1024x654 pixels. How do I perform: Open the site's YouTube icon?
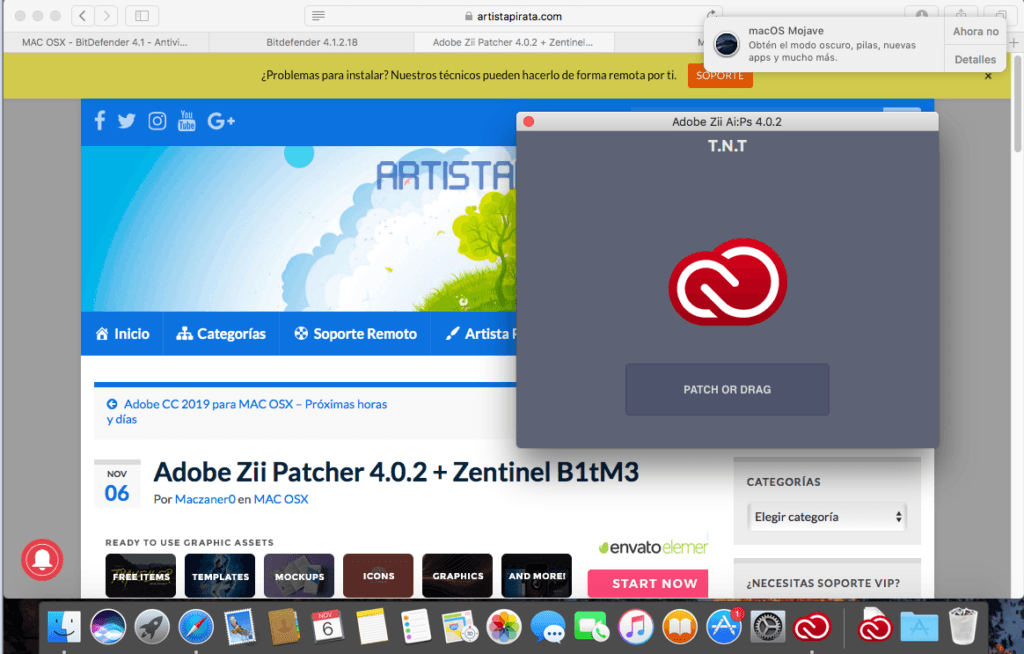(x=187, y=121)
